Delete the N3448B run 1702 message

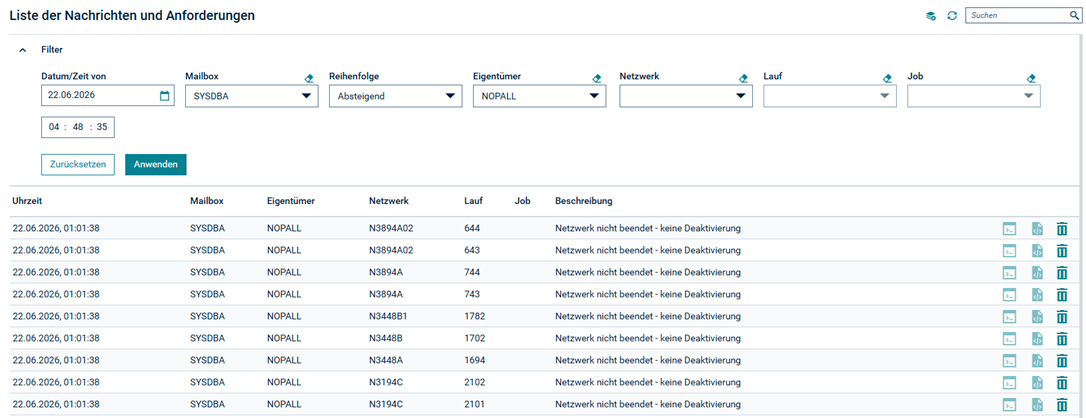tap(1062, 339)
